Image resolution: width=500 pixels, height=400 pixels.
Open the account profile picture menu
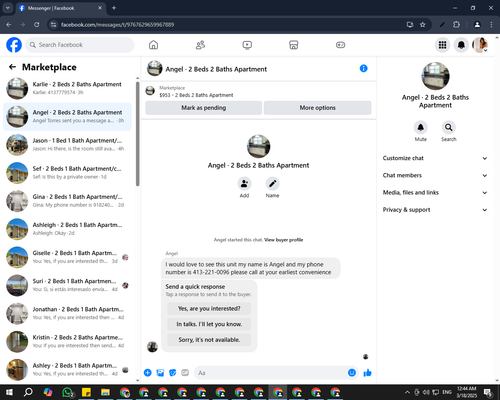(480, 45)
